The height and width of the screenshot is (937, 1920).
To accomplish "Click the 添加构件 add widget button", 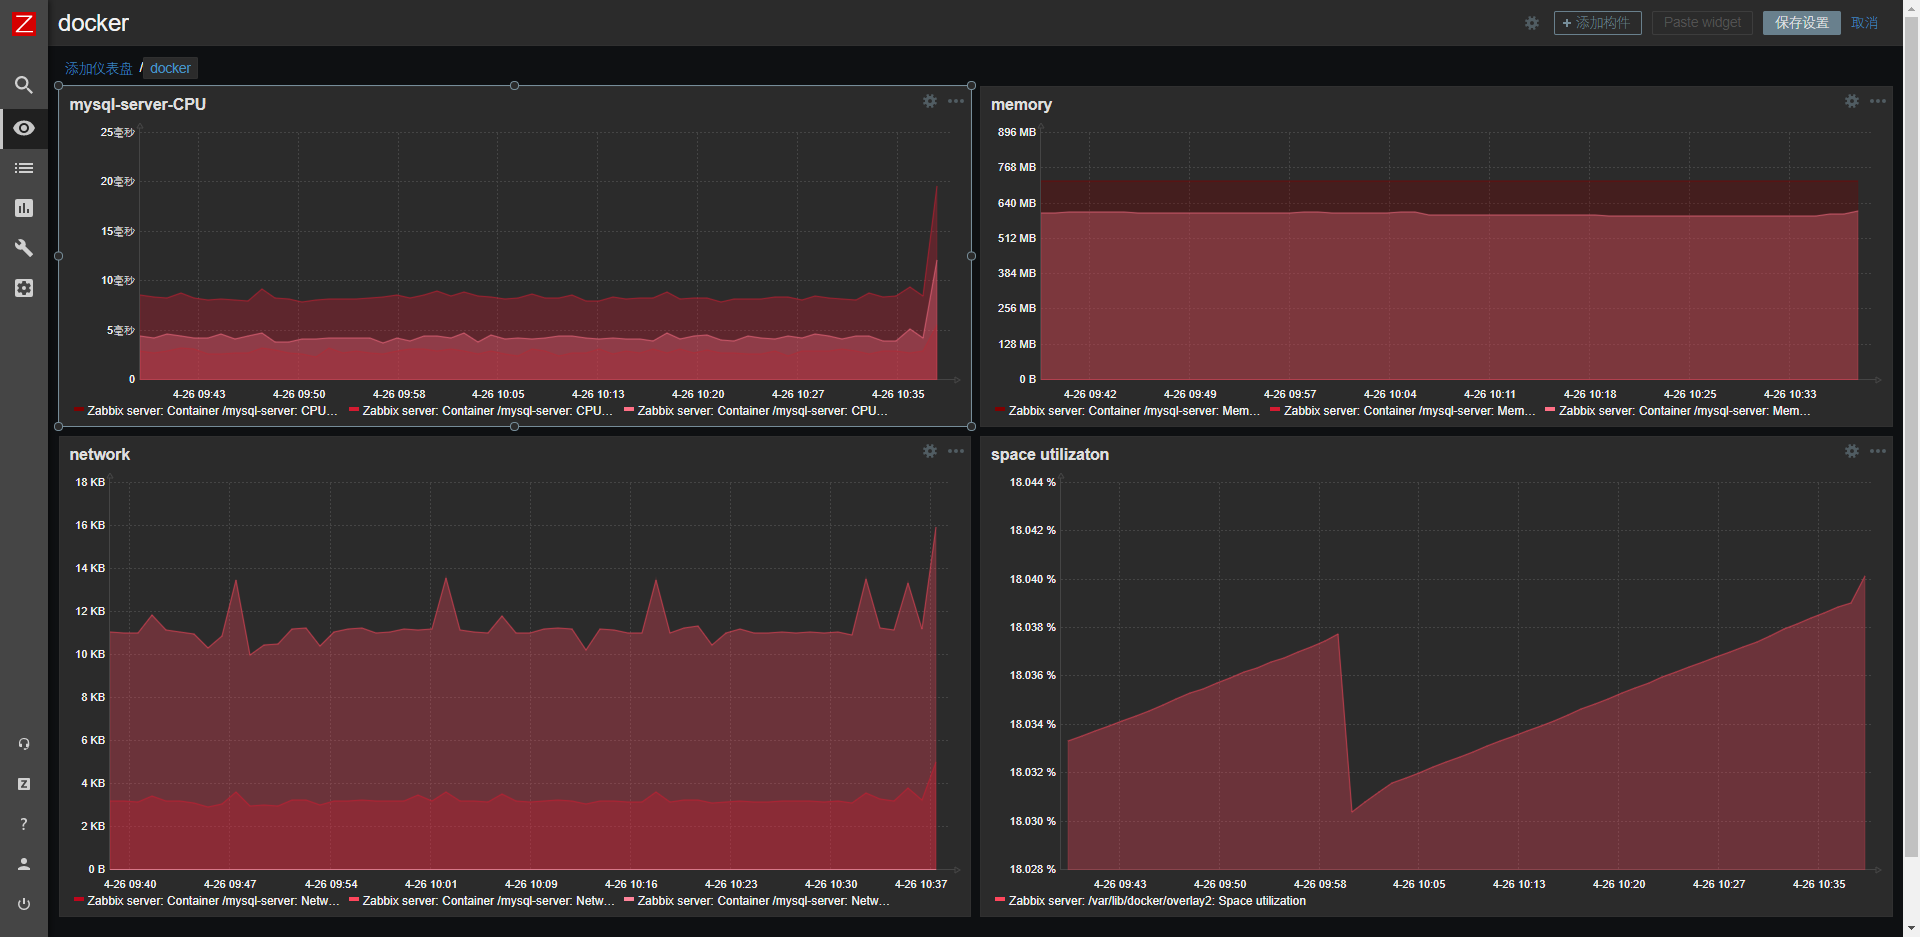I will 1597,23.
